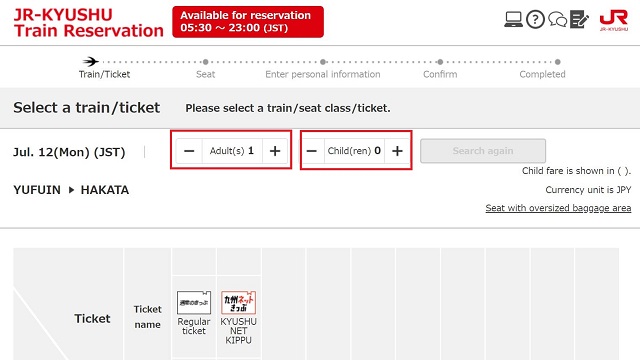Click the JR-KYUSHU Train Reservation title
Image resolution: width=640 pixels, height=360 pixels.
88,22
